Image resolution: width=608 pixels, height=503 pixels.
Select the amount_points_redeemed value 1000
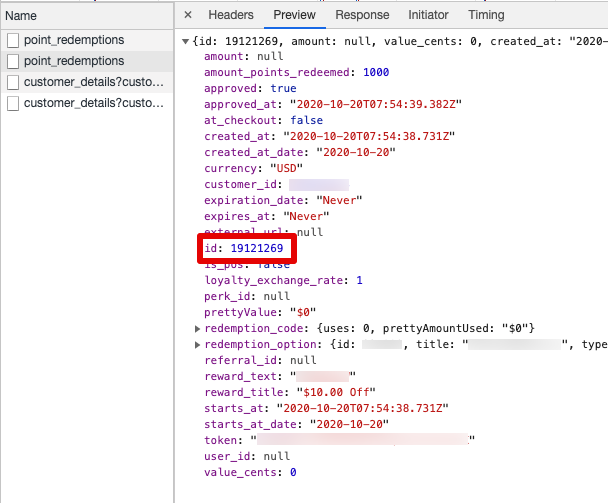pyautogui.click(x=376, y=73)
